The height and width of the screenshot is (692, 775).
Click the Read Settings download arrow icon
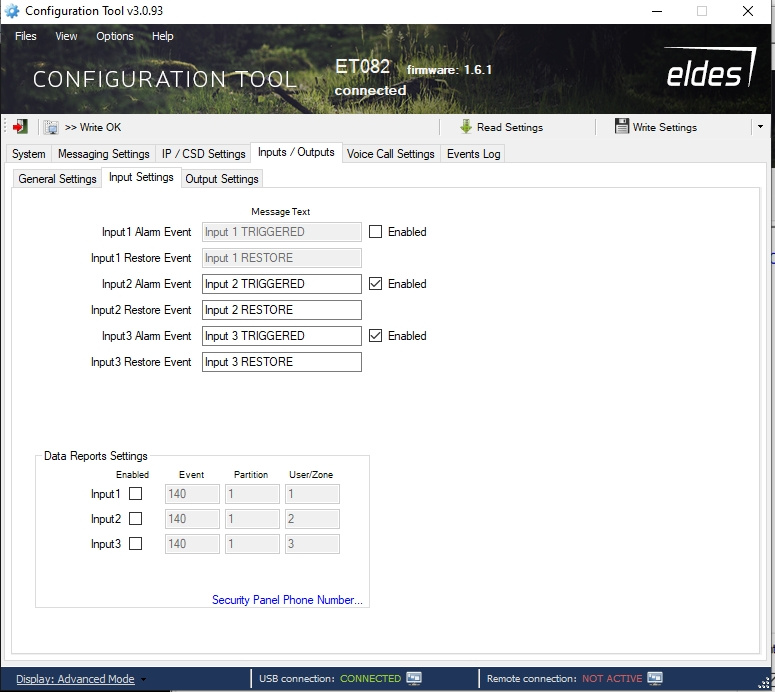click(466, 127)
